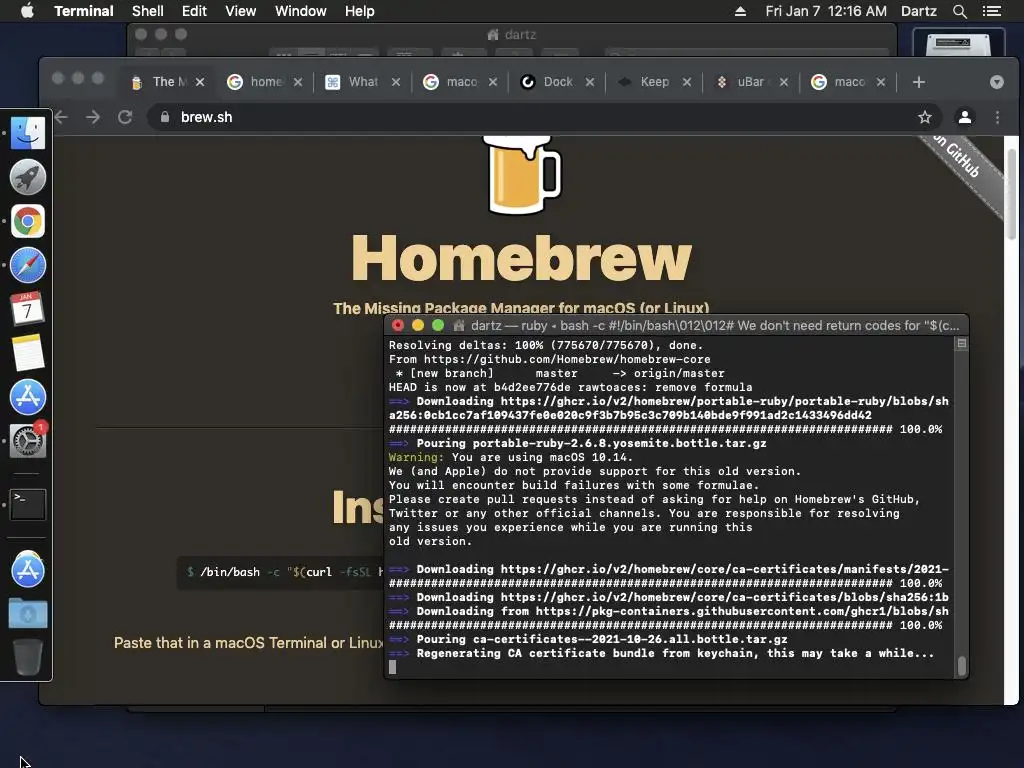Open Google Chrome from the Dock
1024x768 pixels.
[x=27, y=221]
